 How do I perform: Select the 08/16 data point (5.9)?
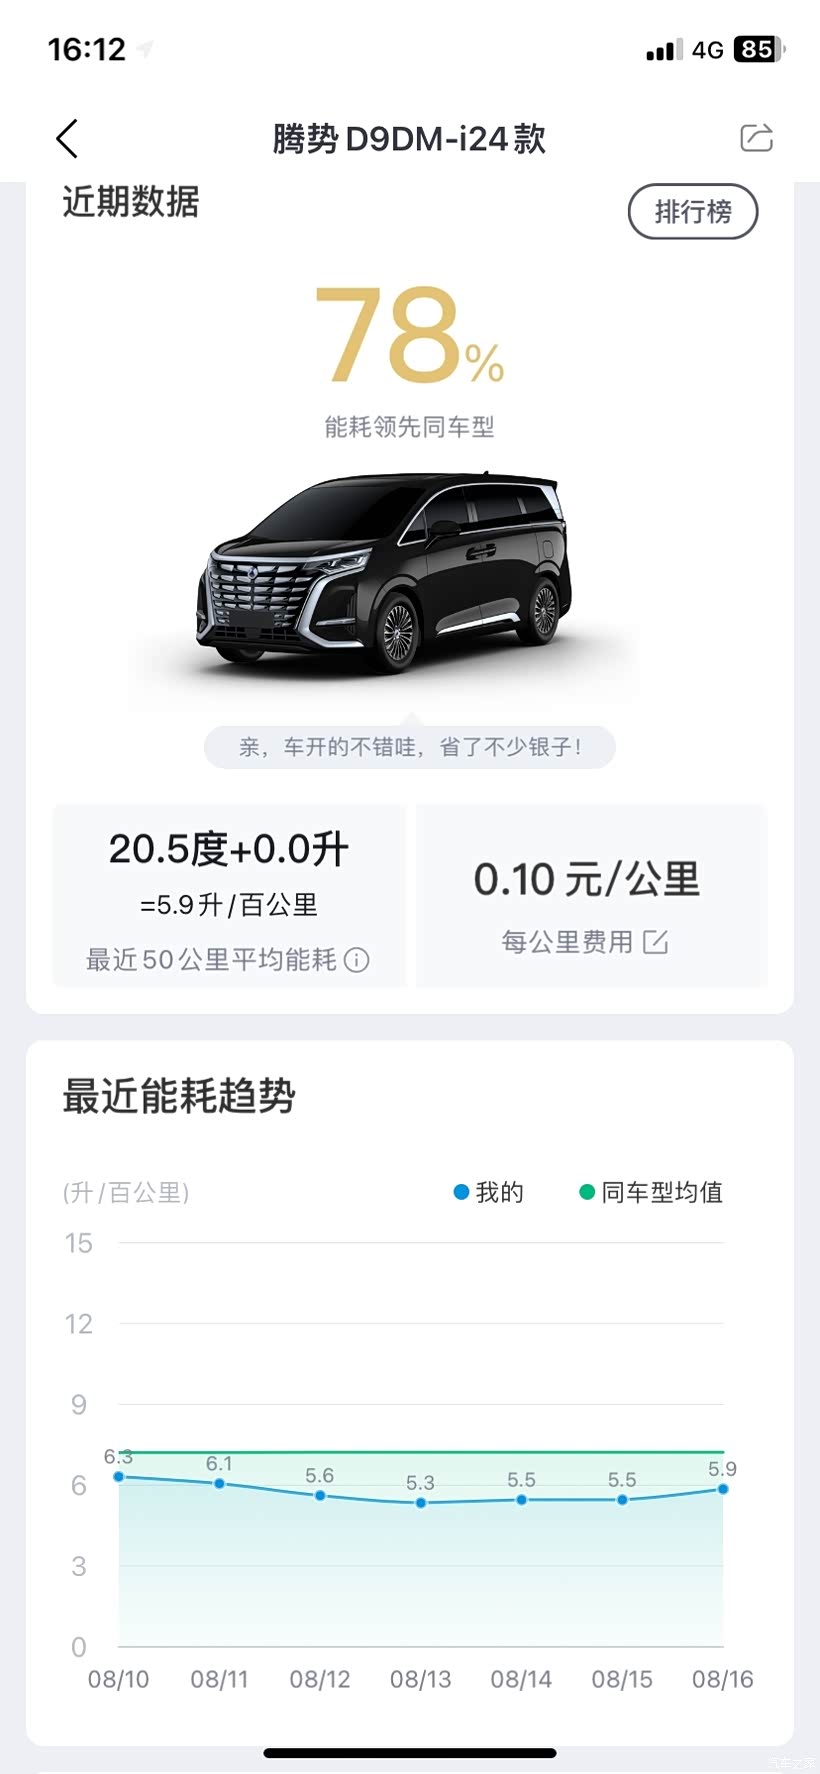722,1489
